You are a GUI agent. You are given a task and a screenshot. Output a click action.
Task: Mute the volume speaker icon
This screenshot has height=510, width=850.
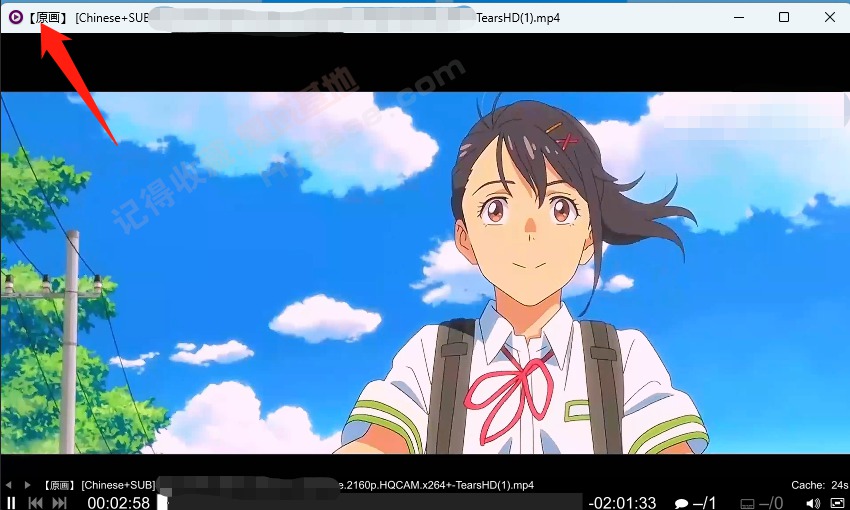pos(813,503)
